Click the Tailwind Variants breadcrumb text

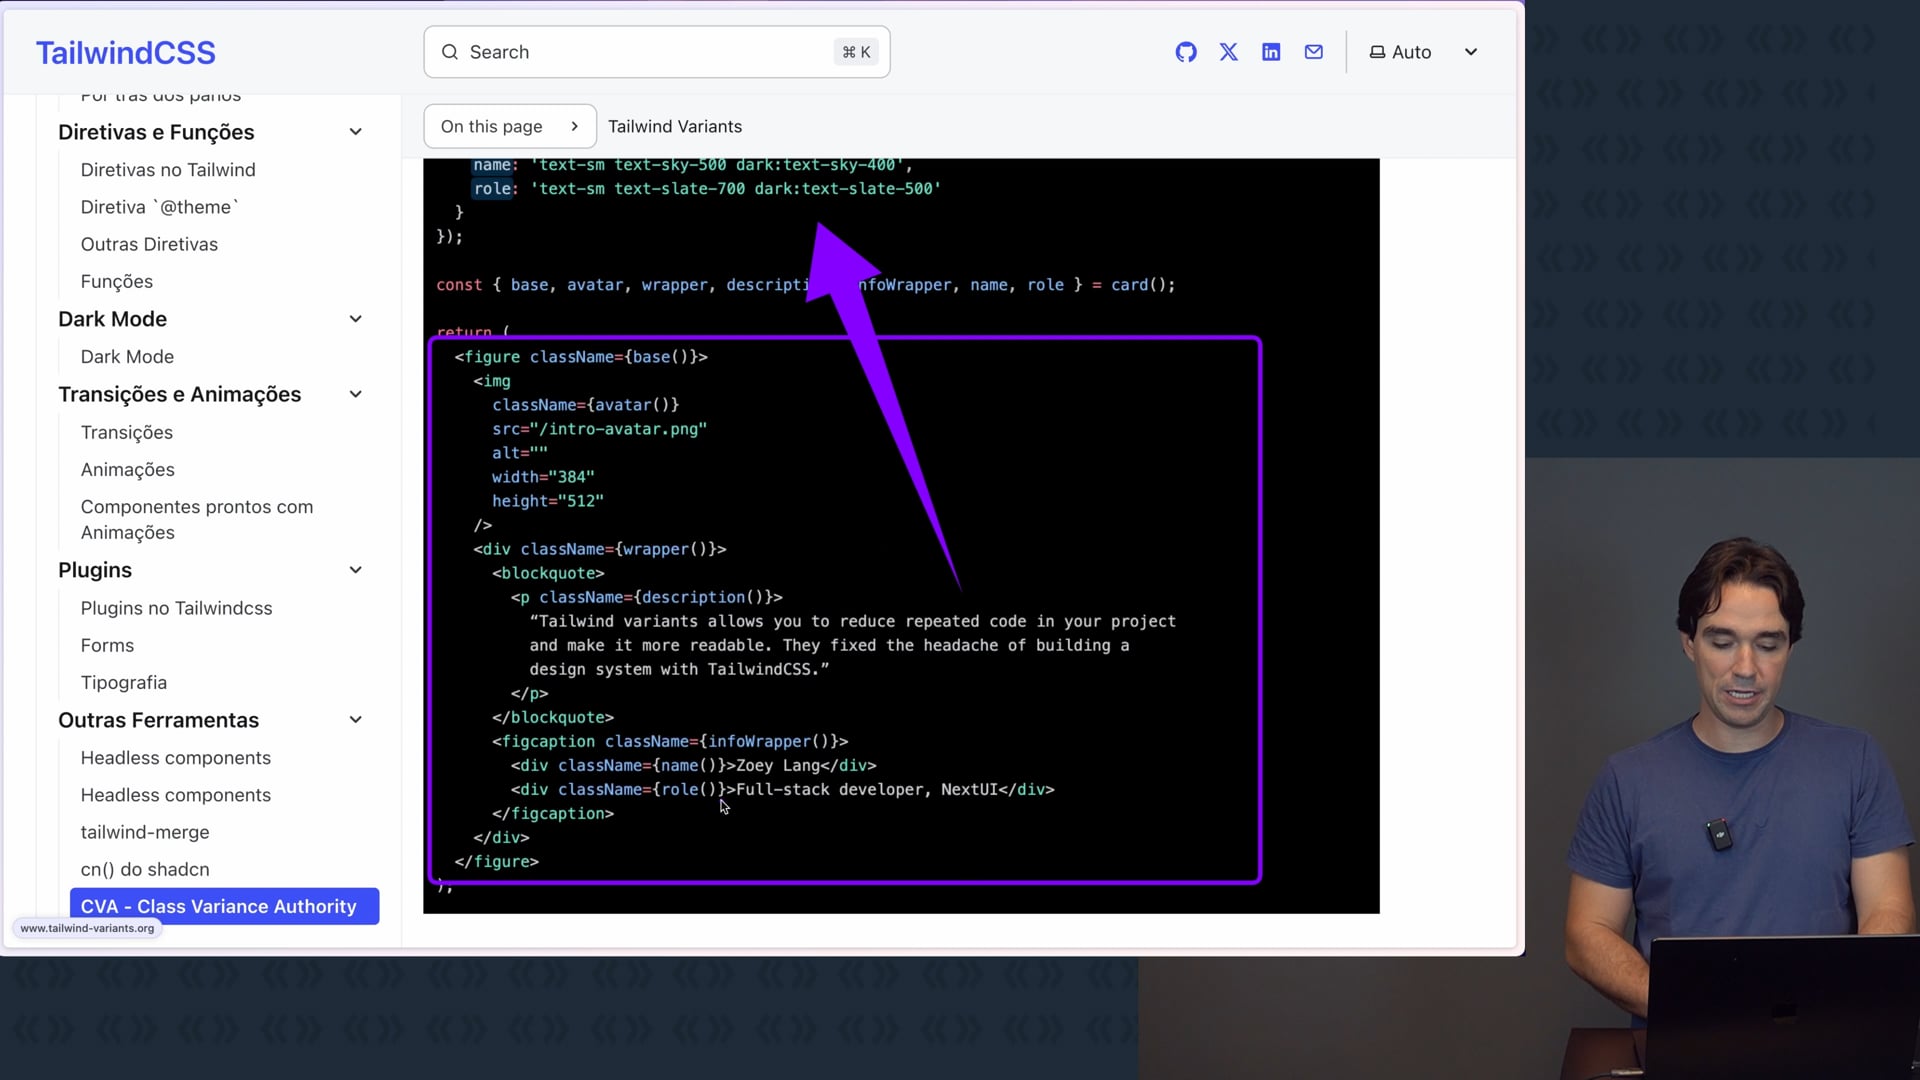[x=675, y=127]
